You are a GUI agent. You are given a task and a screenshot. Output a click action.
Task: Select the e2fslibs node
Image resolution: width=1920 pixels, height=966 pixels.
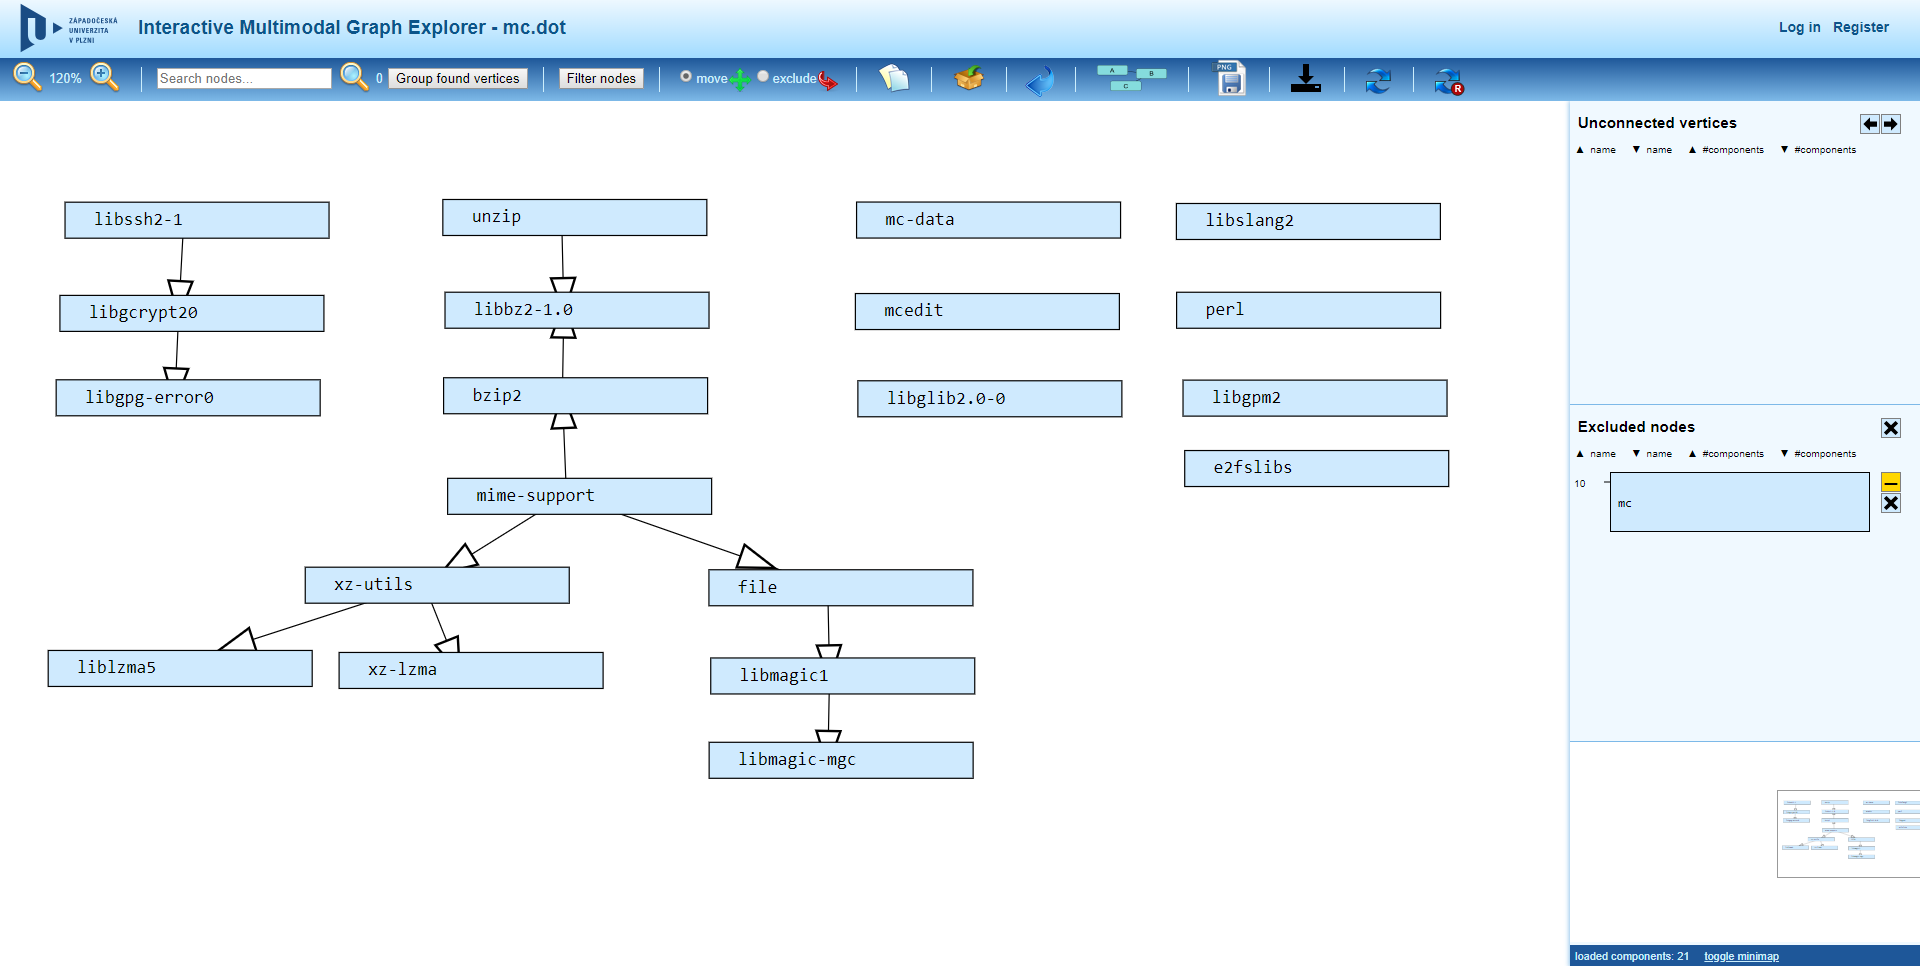1317,468
